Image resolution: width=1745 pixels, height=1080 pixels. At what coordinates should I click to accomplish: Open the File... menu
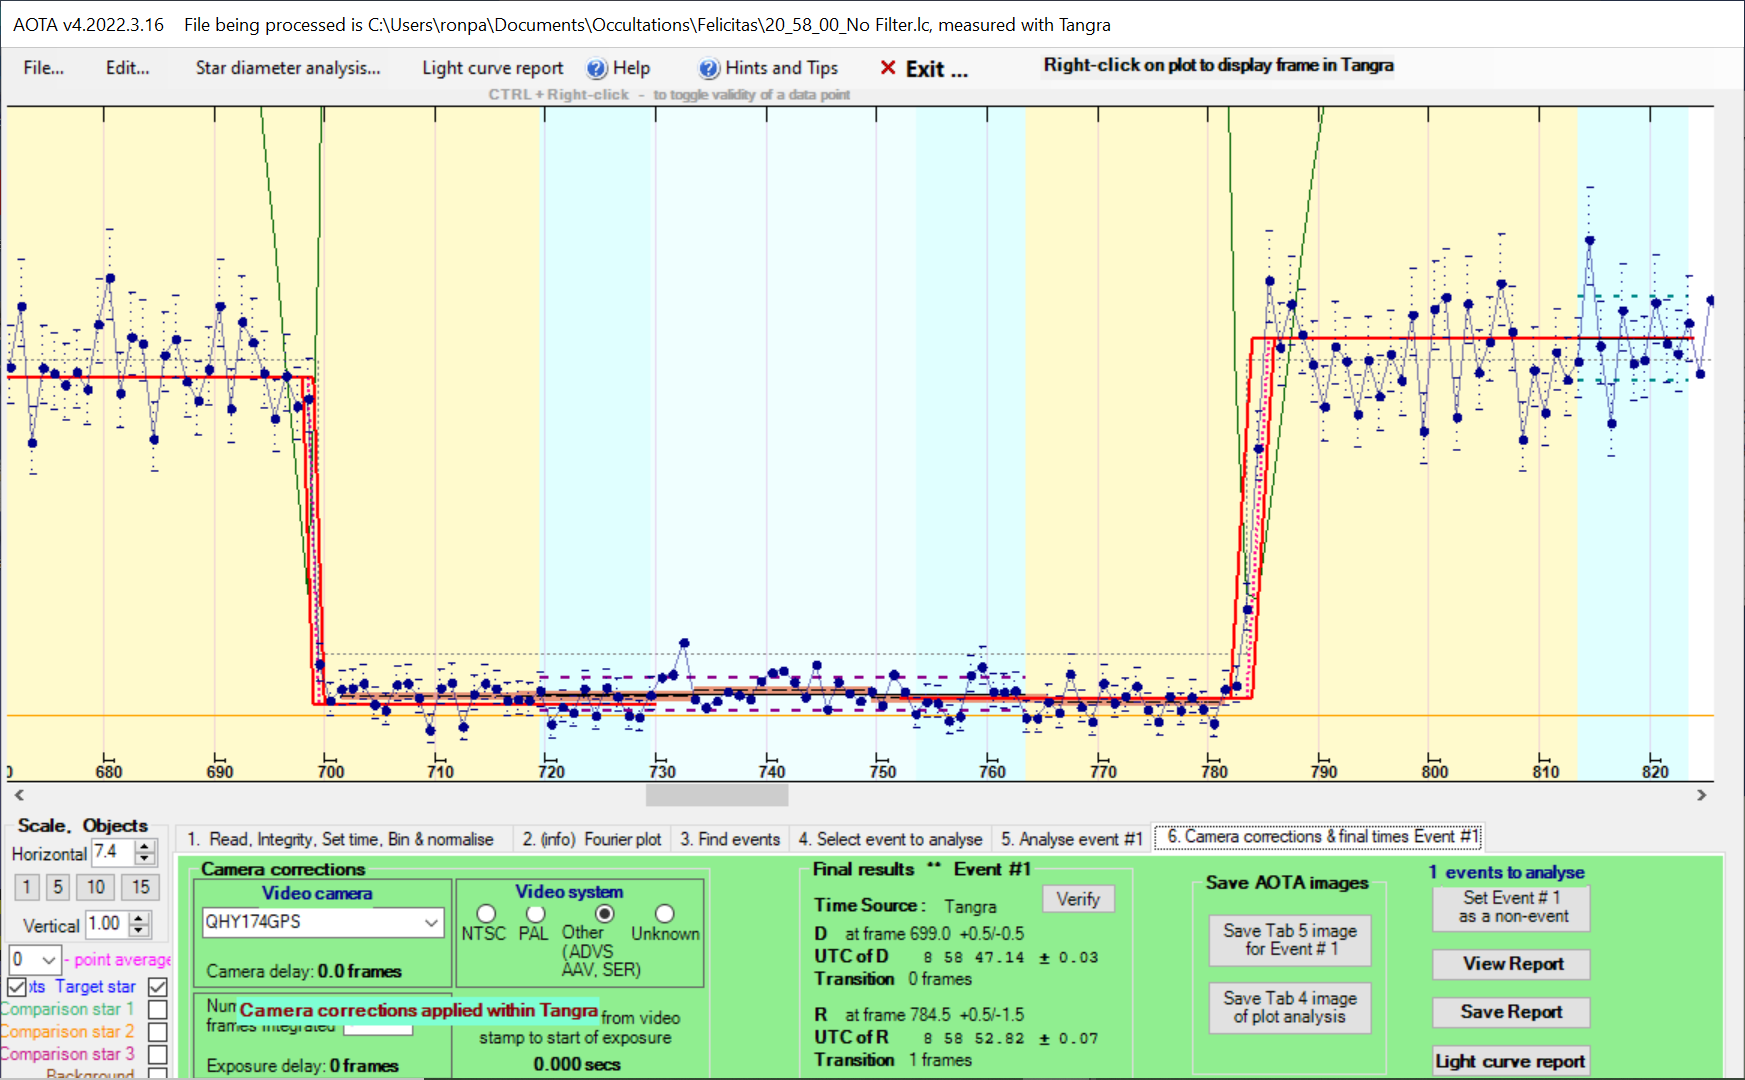pyautogui.click(x=44, y=68)
